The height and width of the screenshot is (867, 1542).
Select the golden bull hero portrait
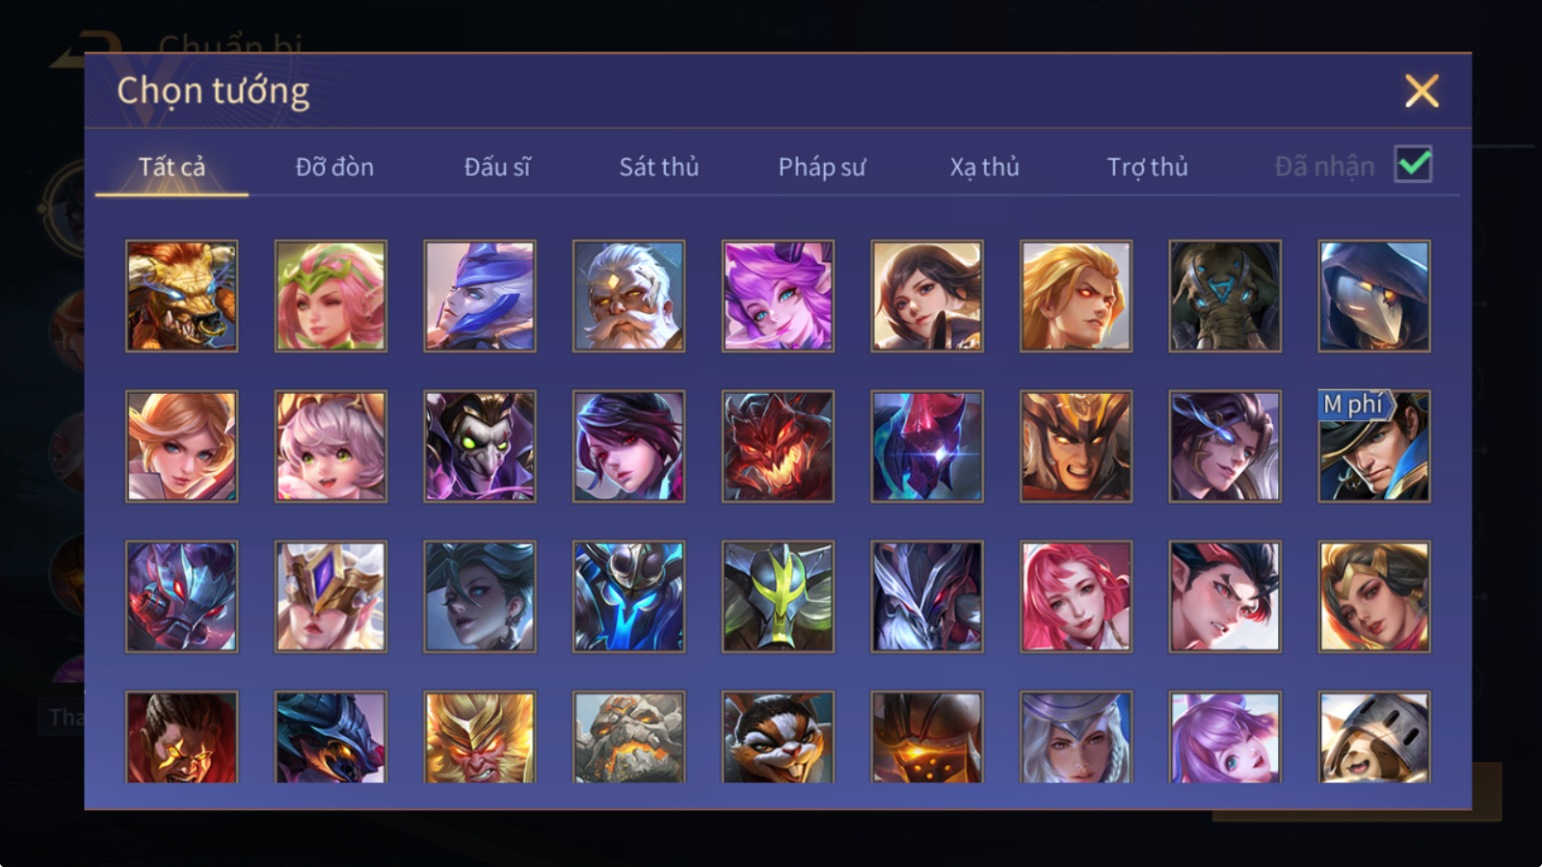tap(182, 296)
